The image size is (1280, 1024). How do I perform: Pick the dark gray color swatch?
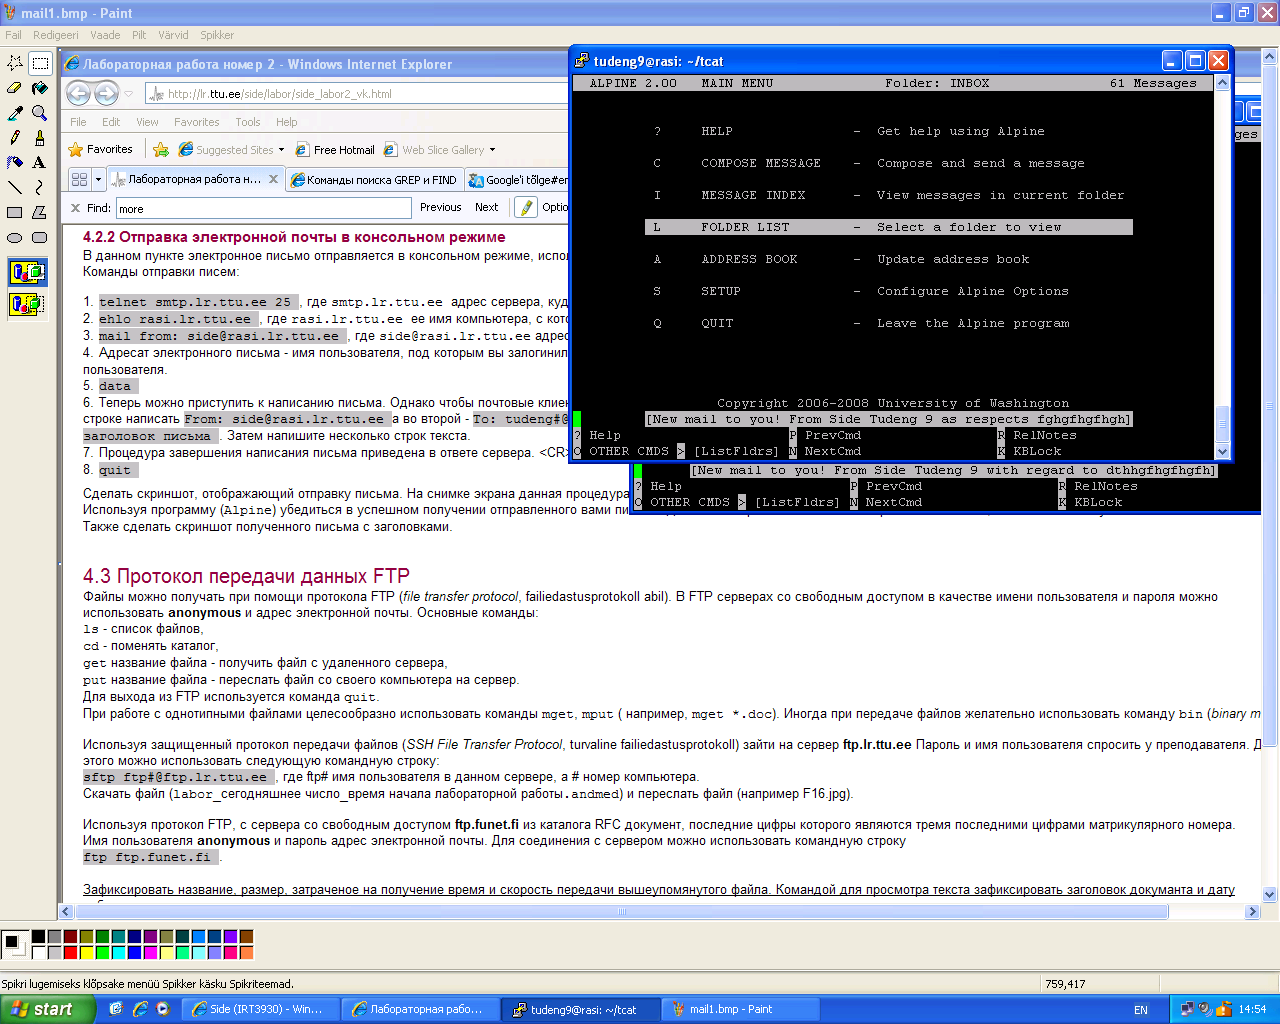point(54,937)
